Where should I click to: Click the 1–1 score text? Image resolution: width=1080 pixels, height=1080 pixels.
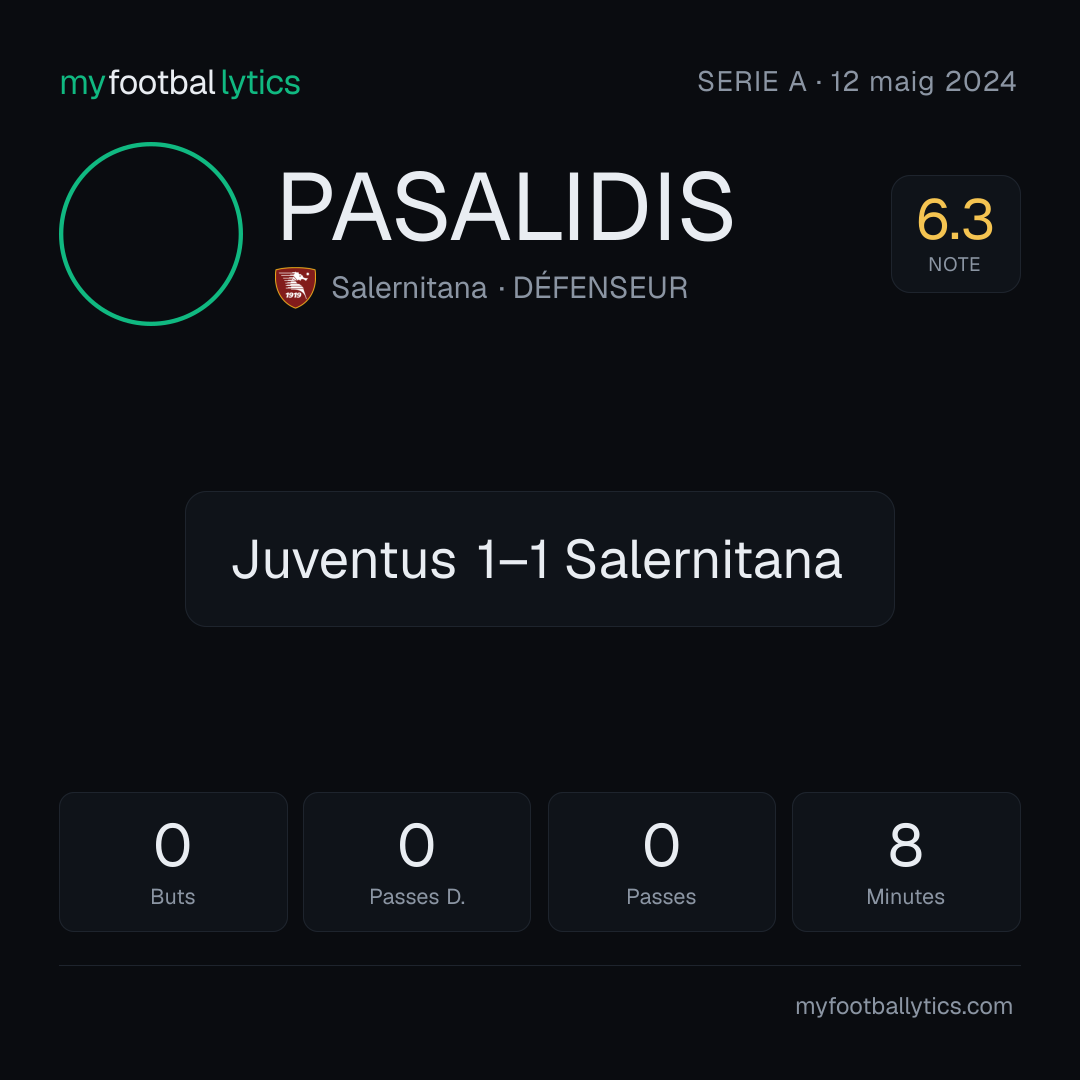point(512,559)
